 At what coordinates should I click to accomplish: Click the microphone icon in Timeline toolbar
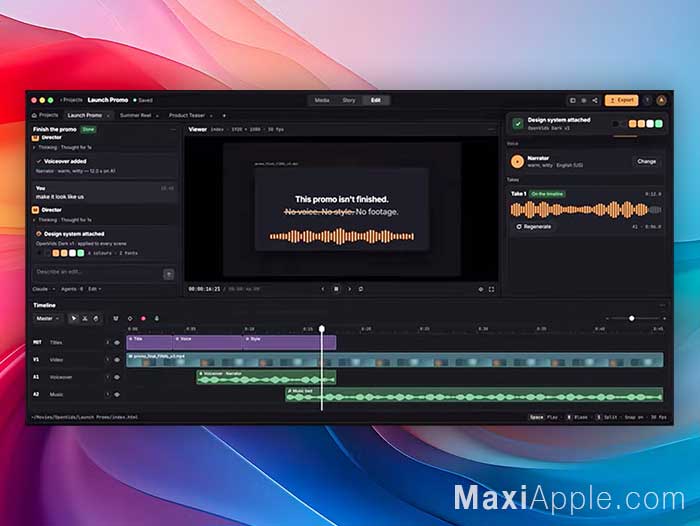tap(156, 318)
